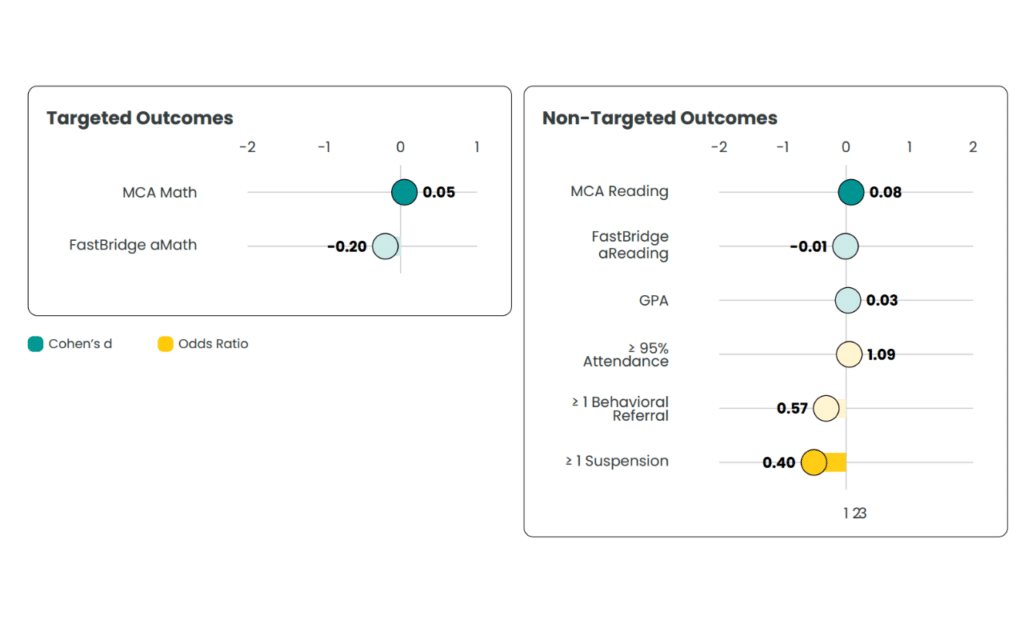Click the Odds Ratio legend text
The height and width of the screenshot is (640, 1024).
coord(213,344)
